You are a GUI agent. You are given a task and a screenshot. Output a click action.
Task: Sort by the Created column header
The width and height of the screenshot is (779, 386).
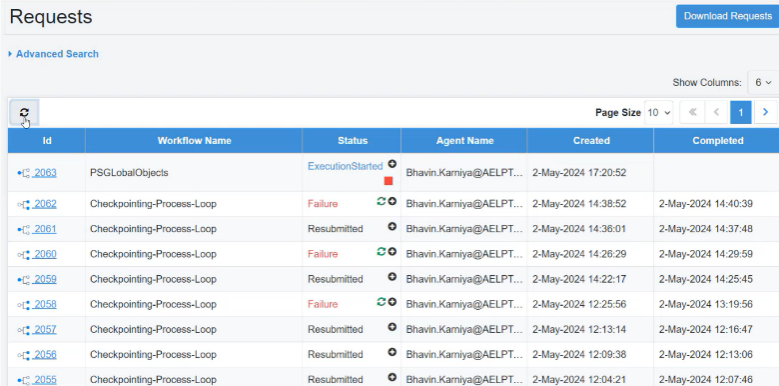point(591,141)
